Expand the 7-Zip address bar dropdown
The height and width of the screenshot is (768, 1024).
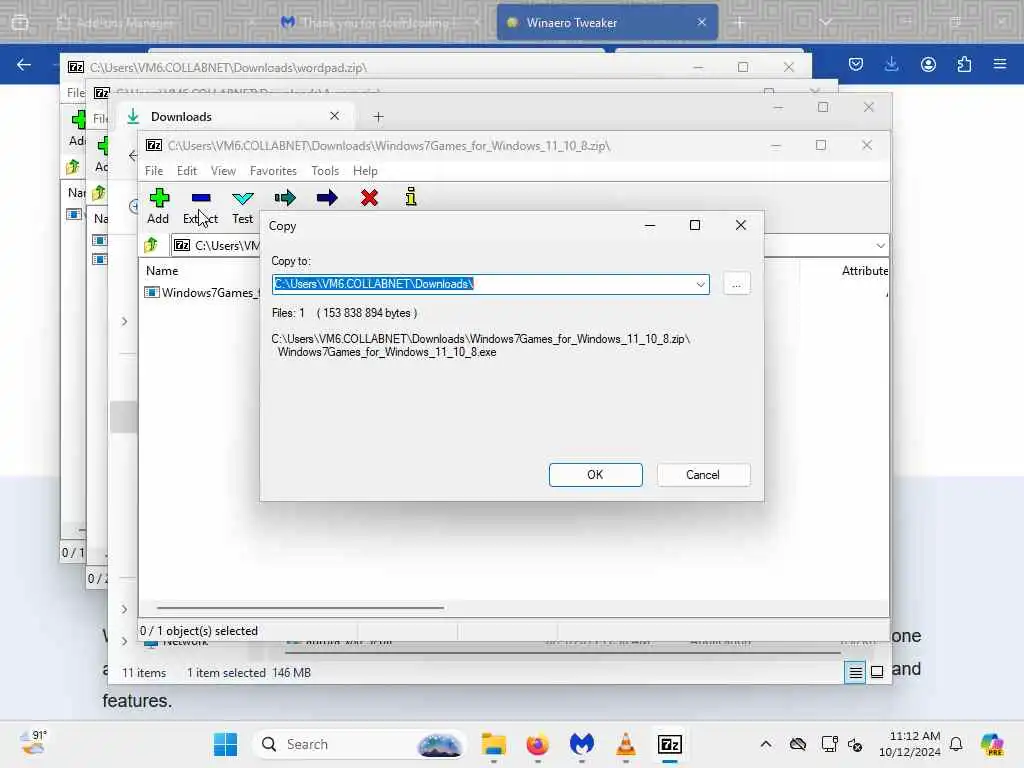tap(880, 246)
